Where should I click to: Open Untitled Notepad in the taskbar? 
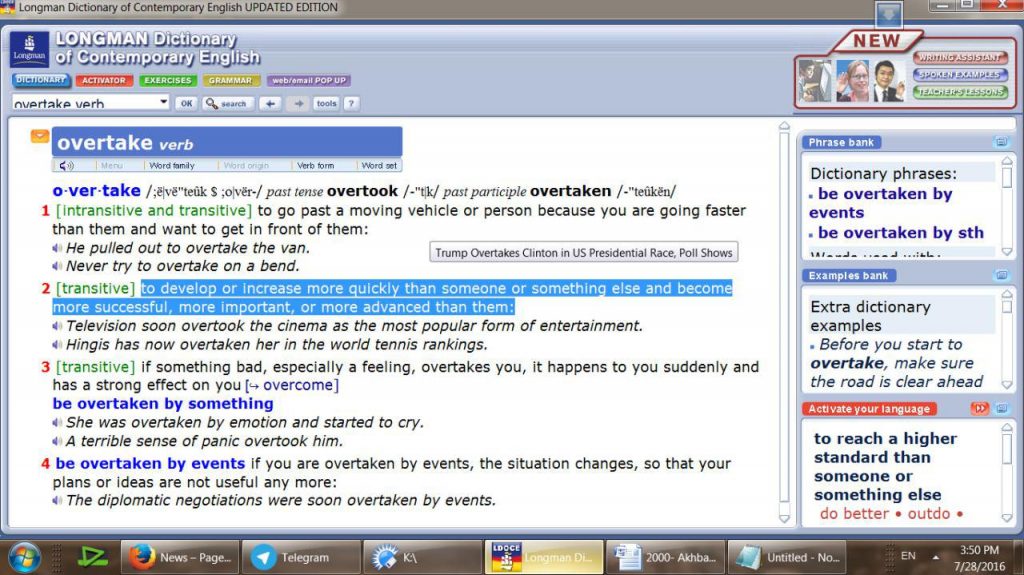point(787,557)
